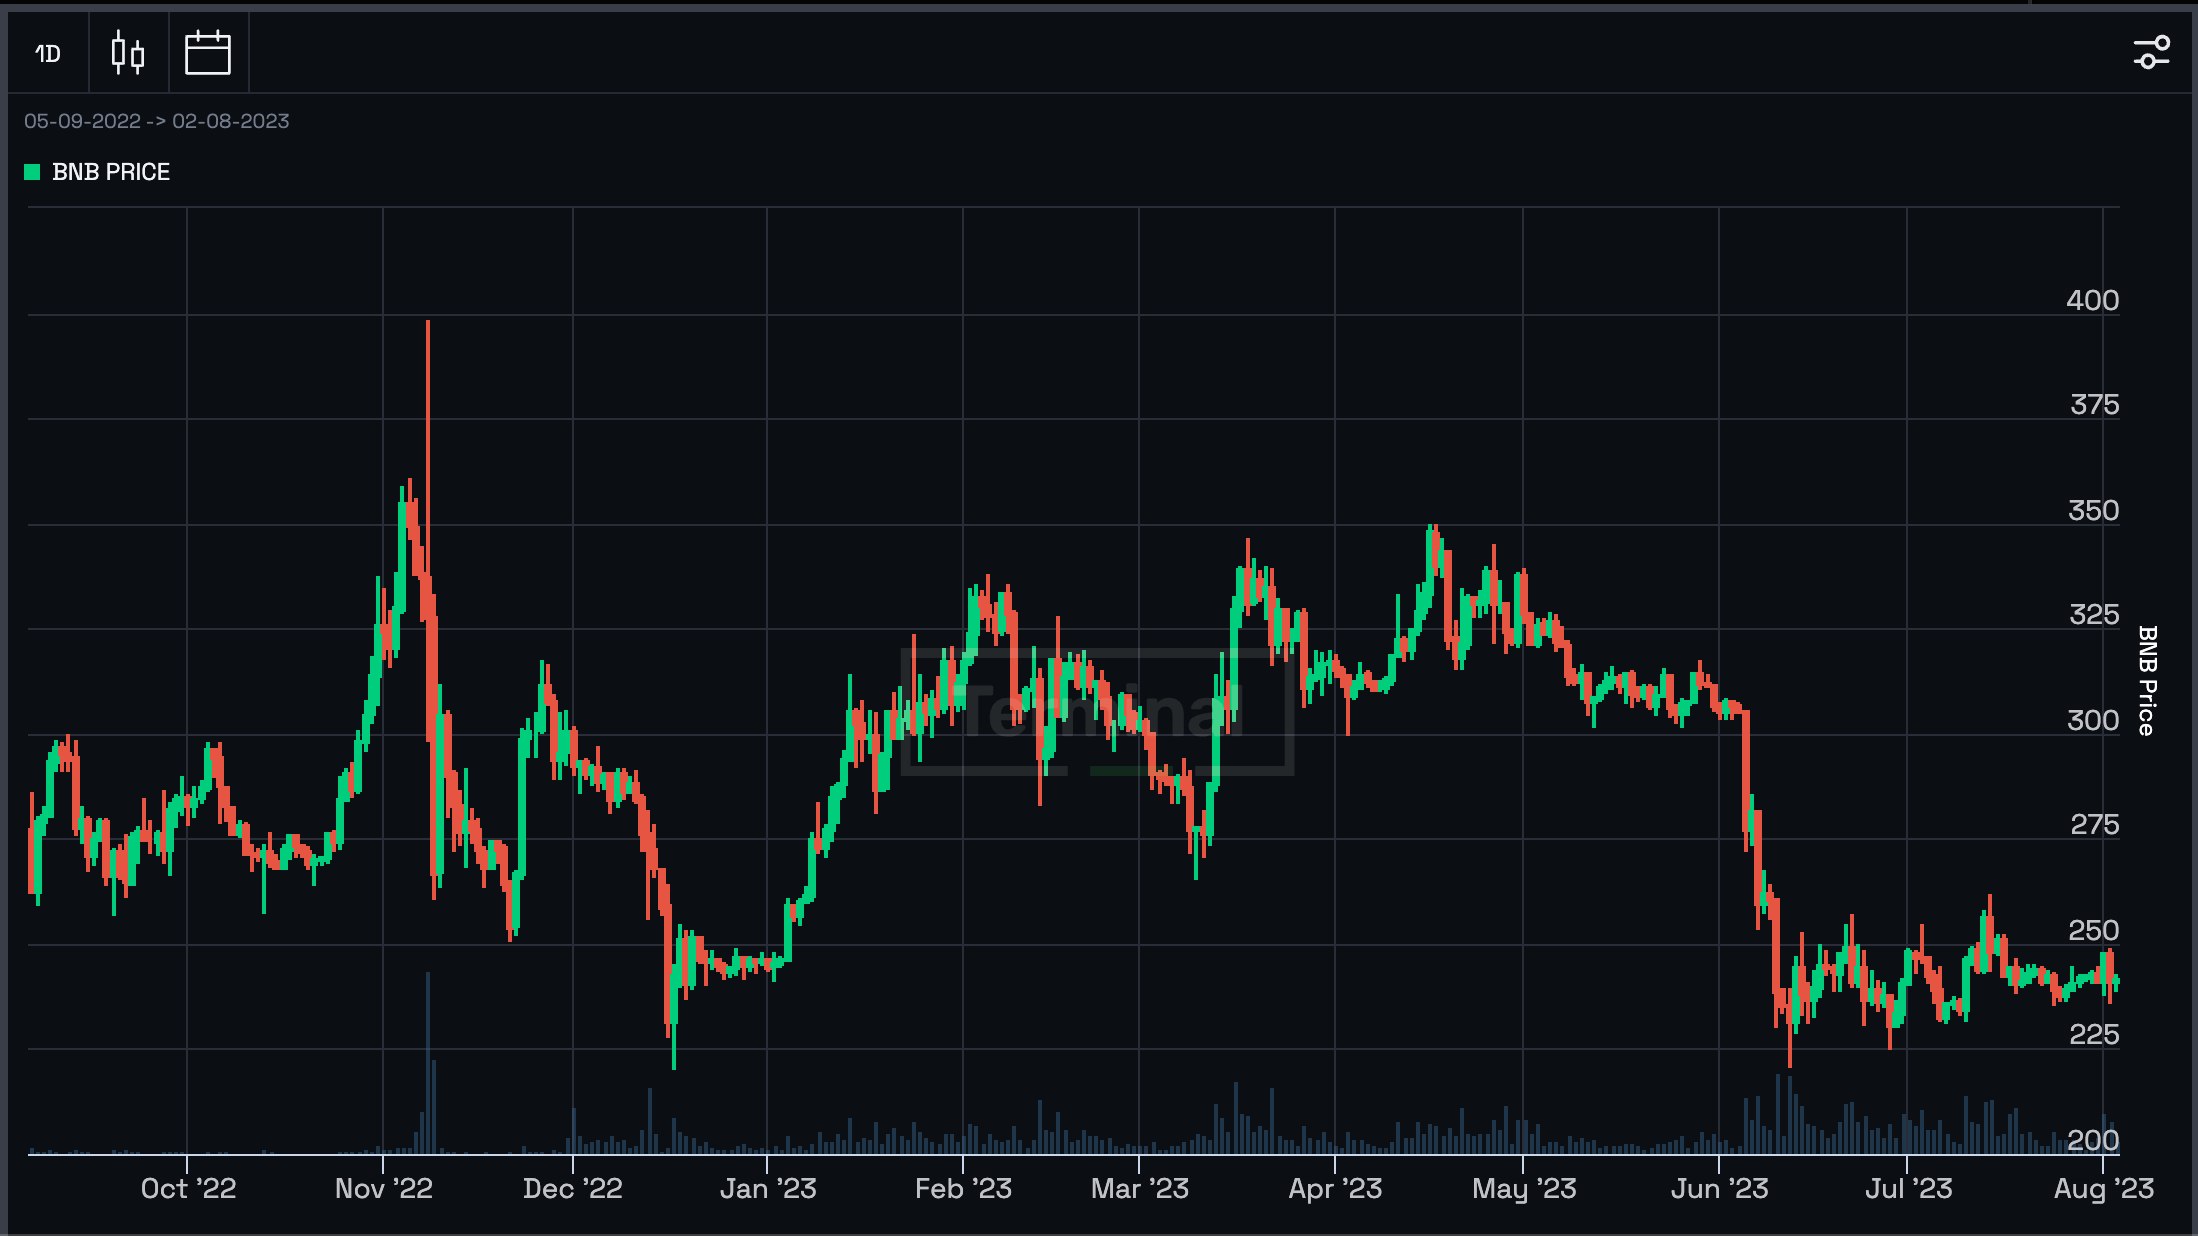Open chart settings sliders icon
The image size is (2198, 1236).
tap(2151, 53)
